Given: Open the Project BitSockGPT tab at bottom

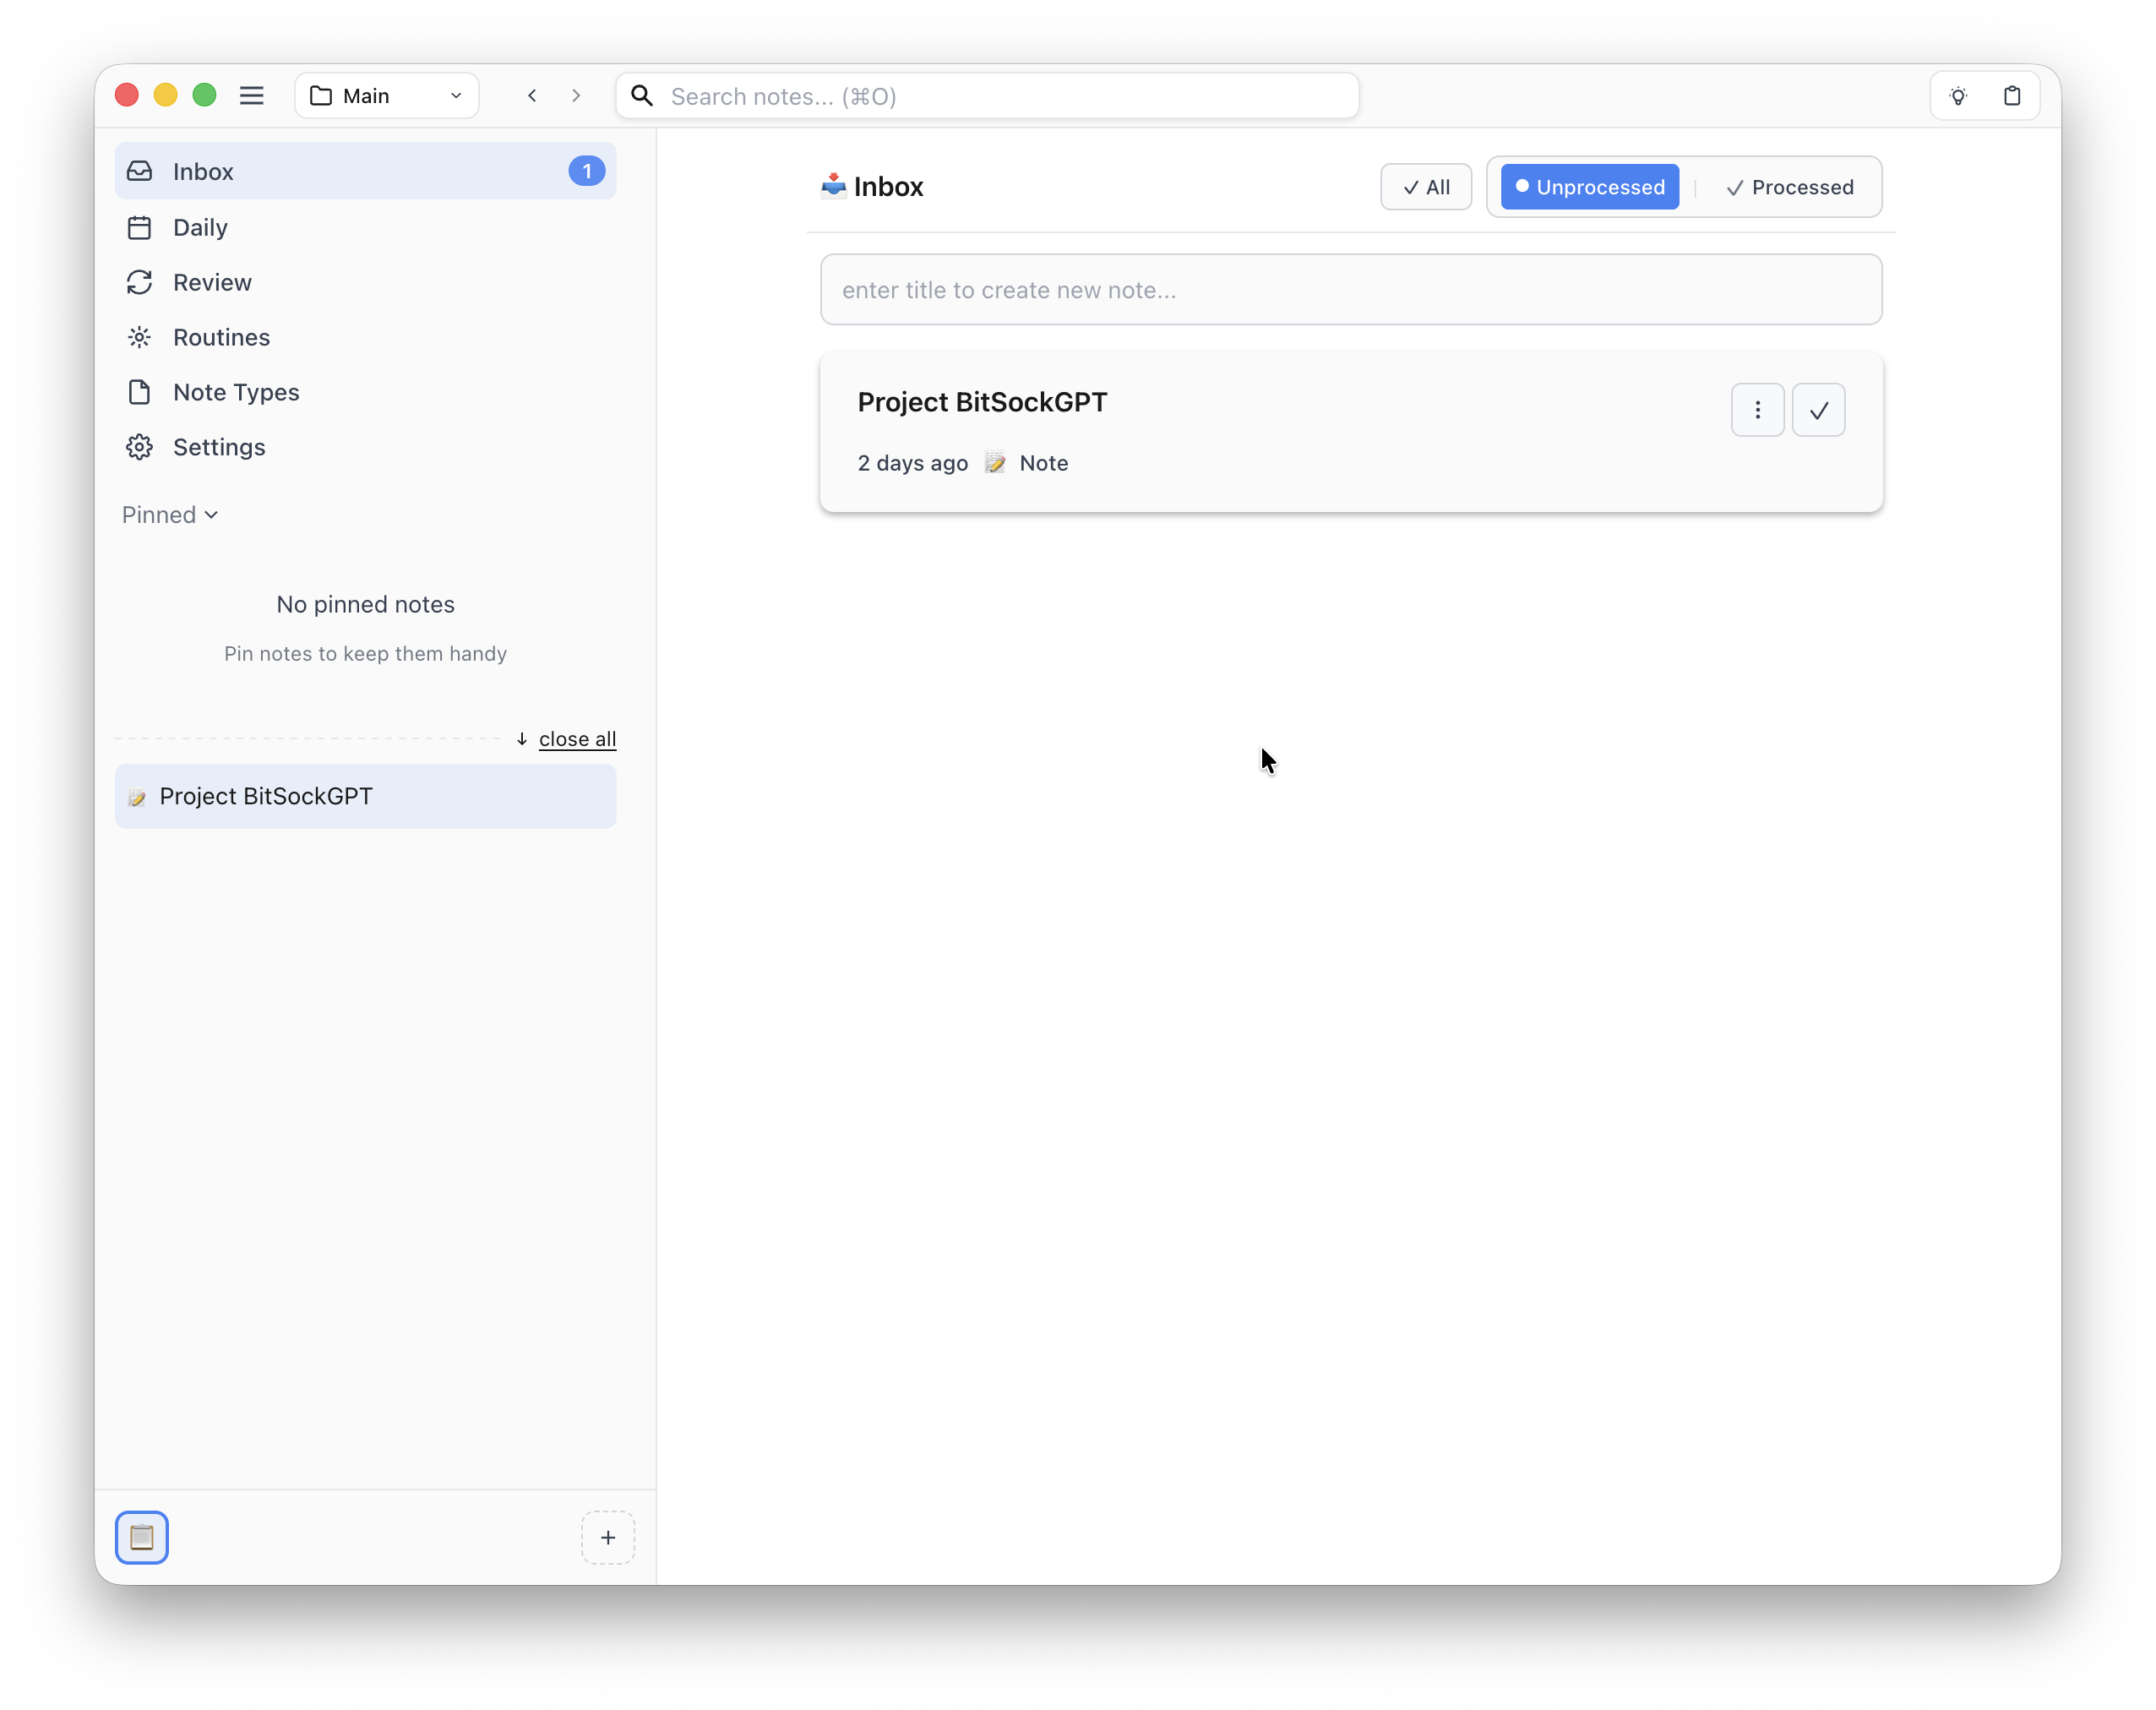Looking at the screenshot, I should point(365,796).
